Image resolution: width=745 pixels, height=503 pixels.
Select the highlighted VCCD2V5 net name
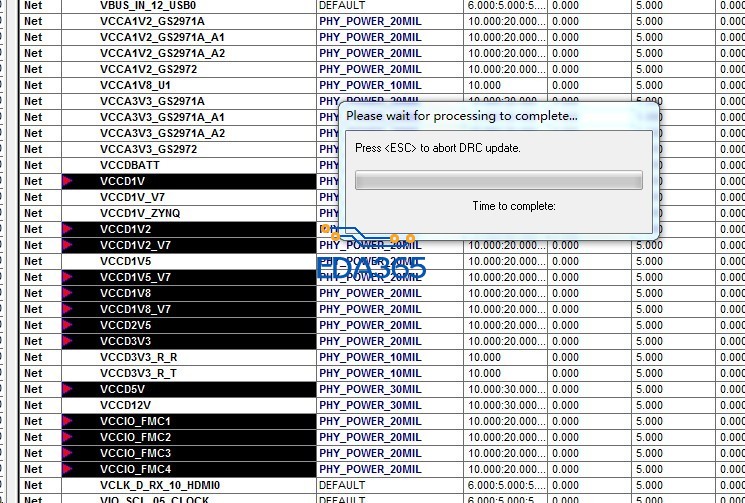125,325
